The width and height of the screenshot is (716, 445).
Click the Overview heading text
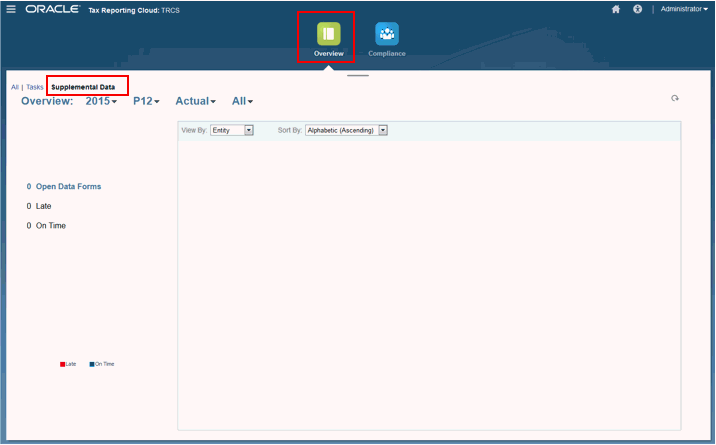click(47, 101)
